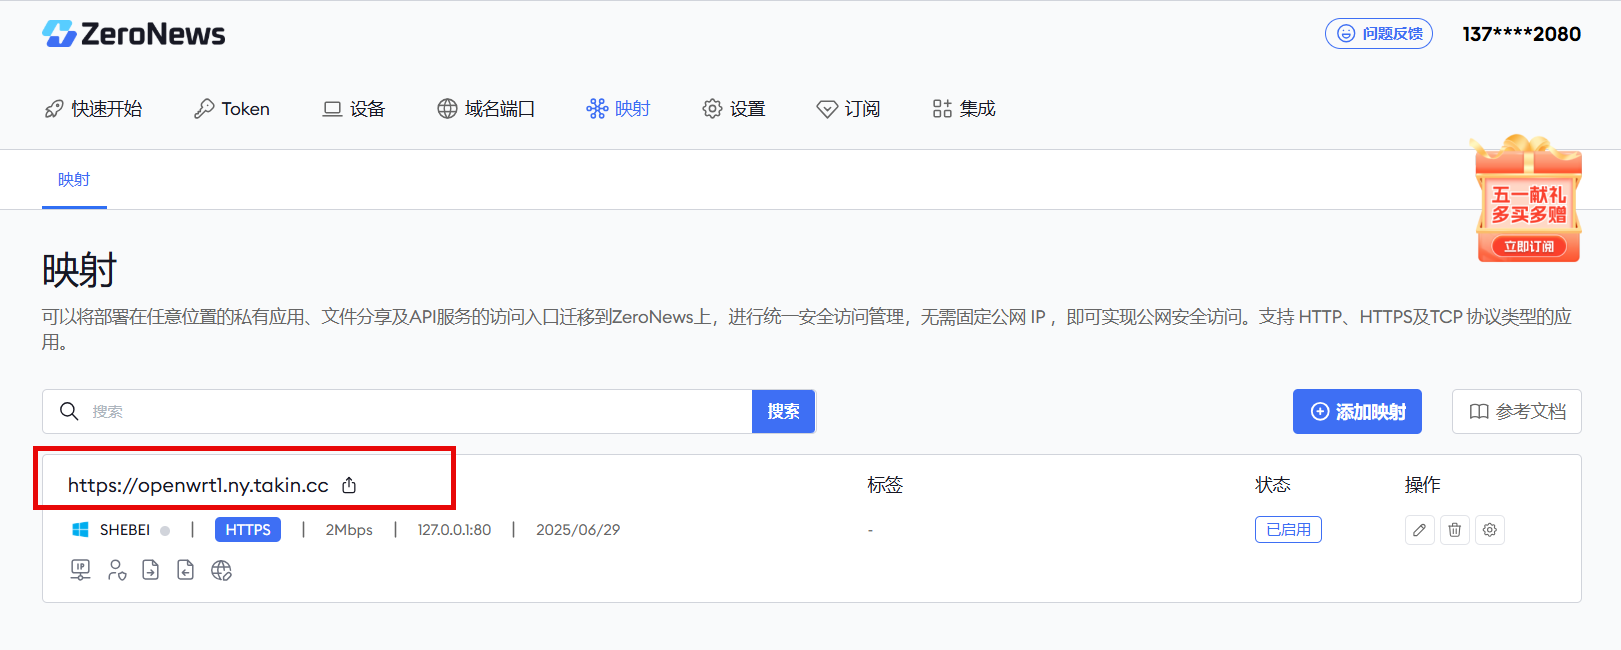Click the globe with pencil icon
The width and height of the screenshot is (1621, 650).
(x=221, y=570)
